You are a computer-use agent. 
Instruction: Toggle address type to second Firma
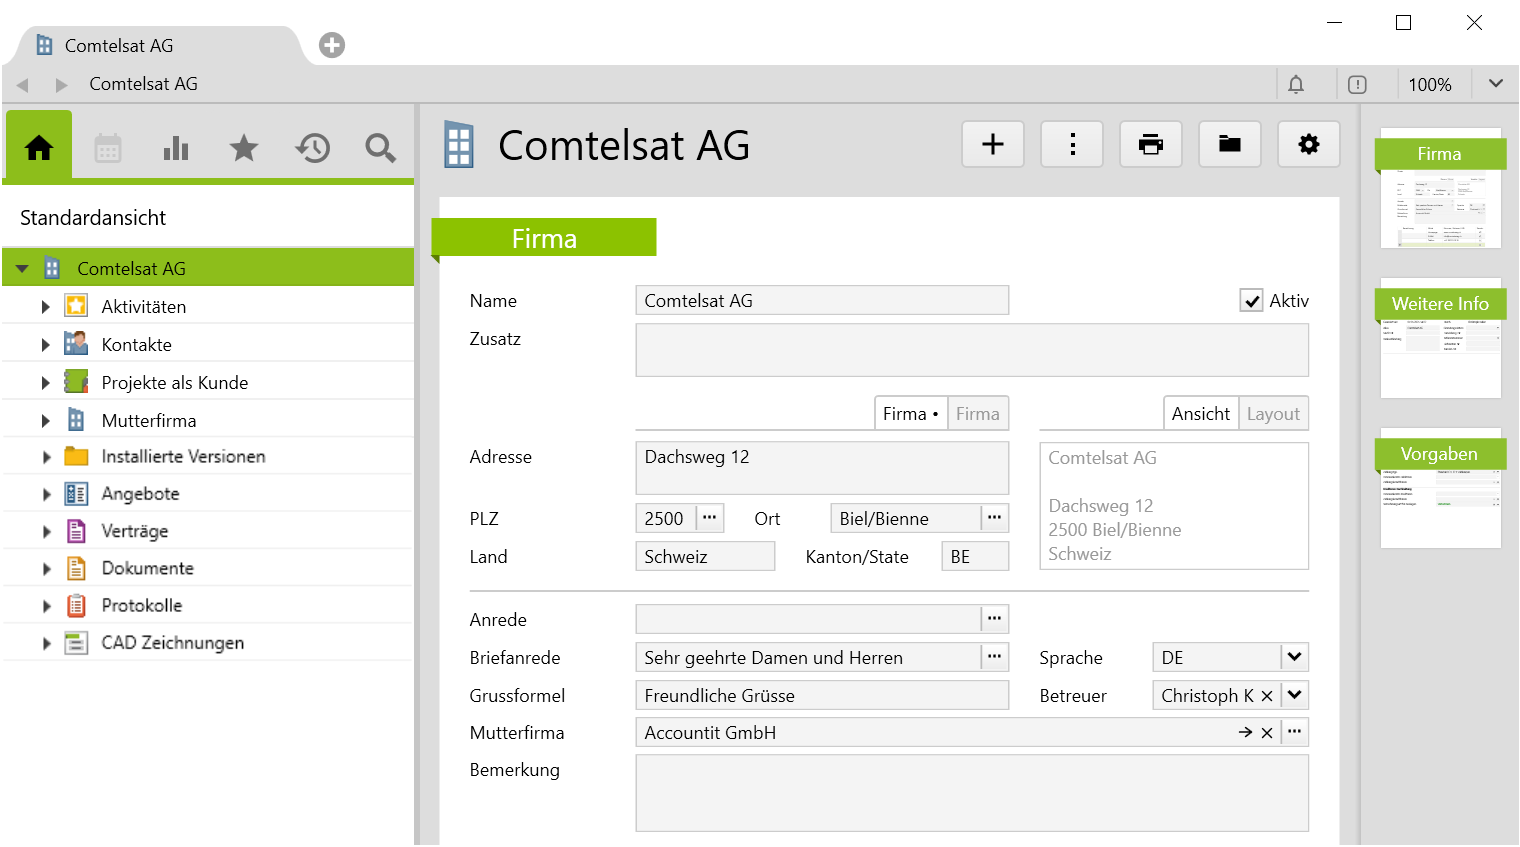(x=977, y=414)
